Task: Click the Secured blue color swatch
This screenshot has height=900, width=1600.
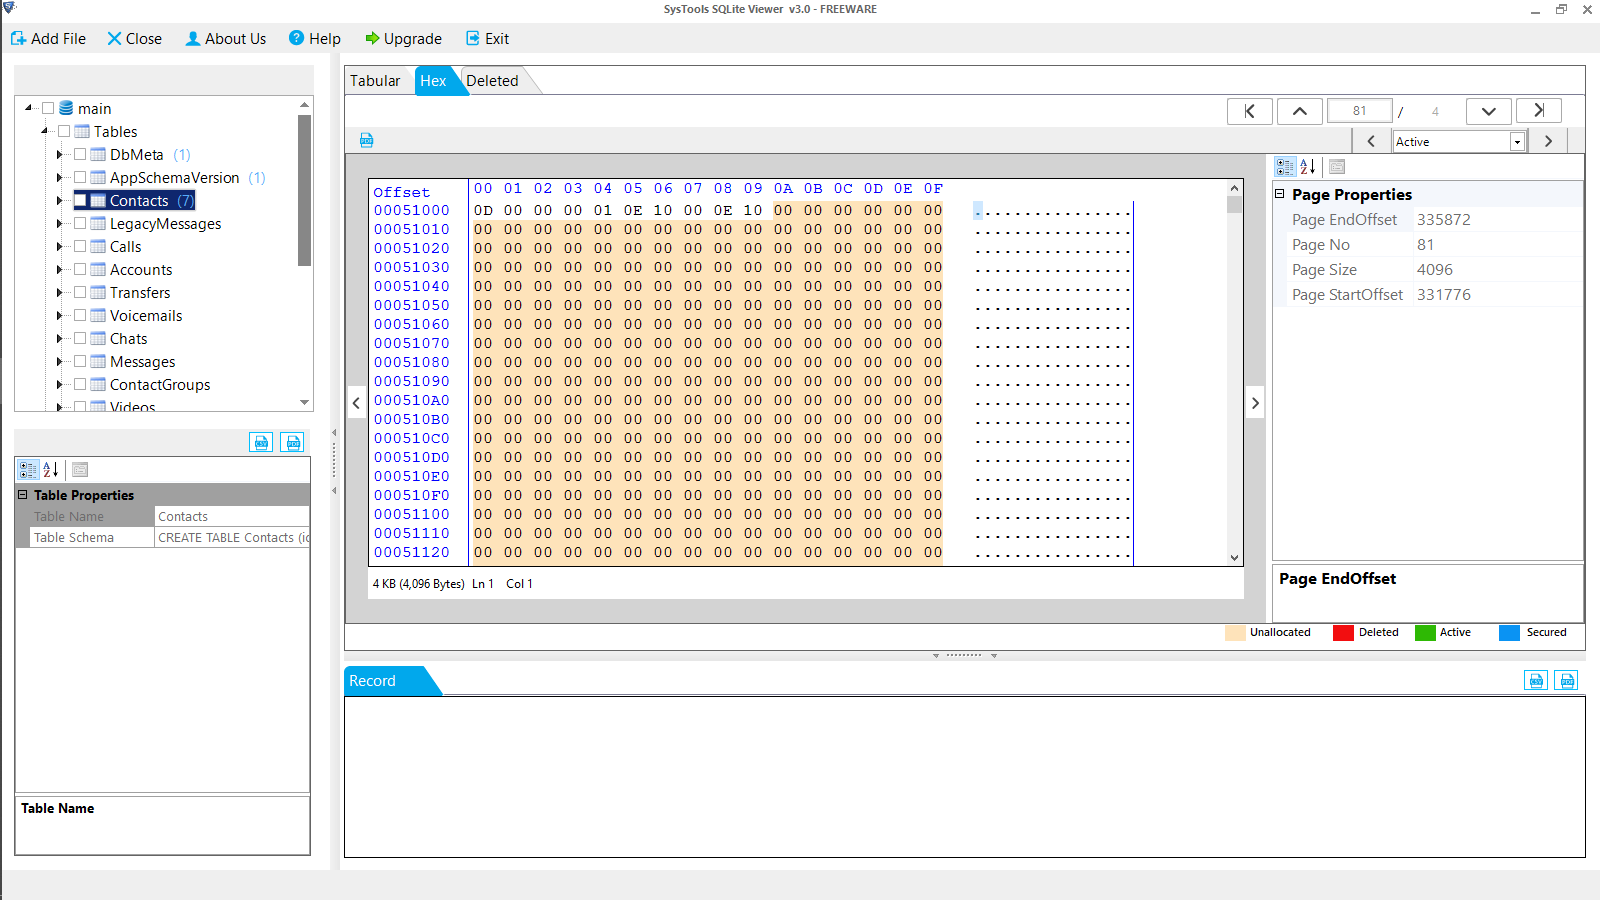Action: tap(1509, 632)
